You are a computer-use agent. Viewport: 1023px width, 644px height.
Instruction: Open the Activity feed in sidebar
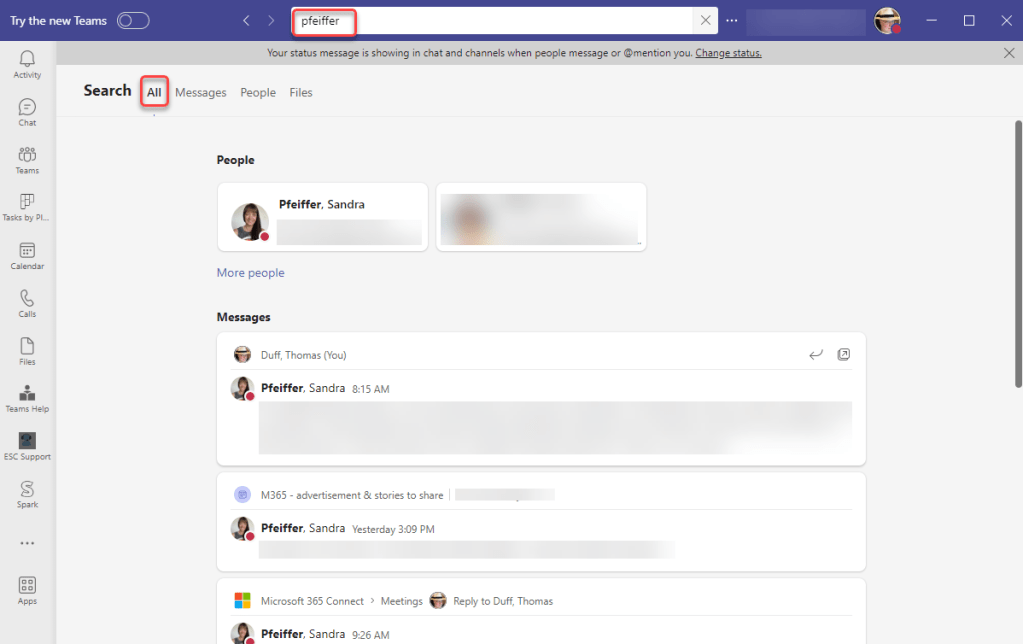[27, 64]
